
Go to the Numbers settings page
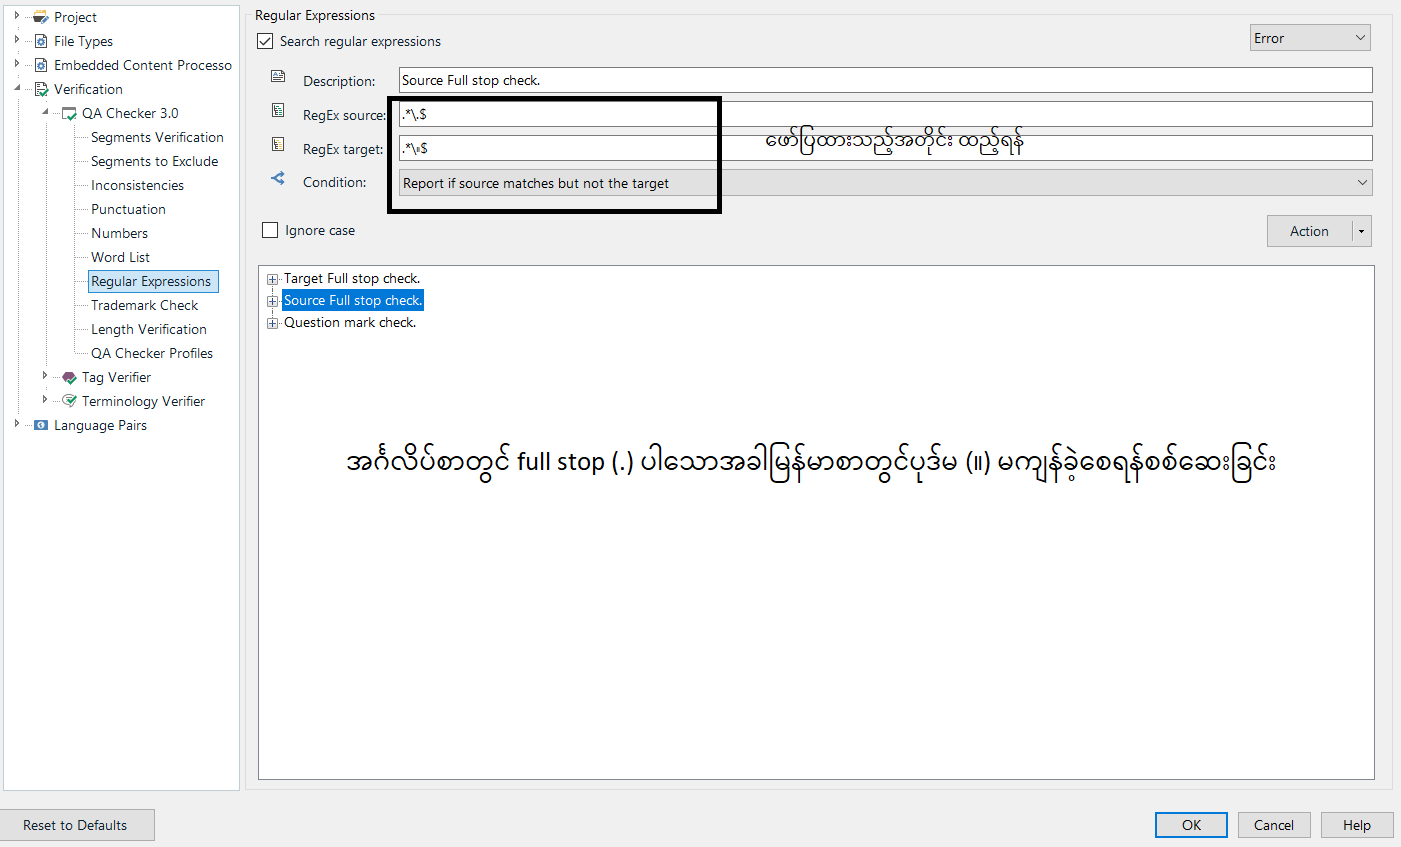119,233
